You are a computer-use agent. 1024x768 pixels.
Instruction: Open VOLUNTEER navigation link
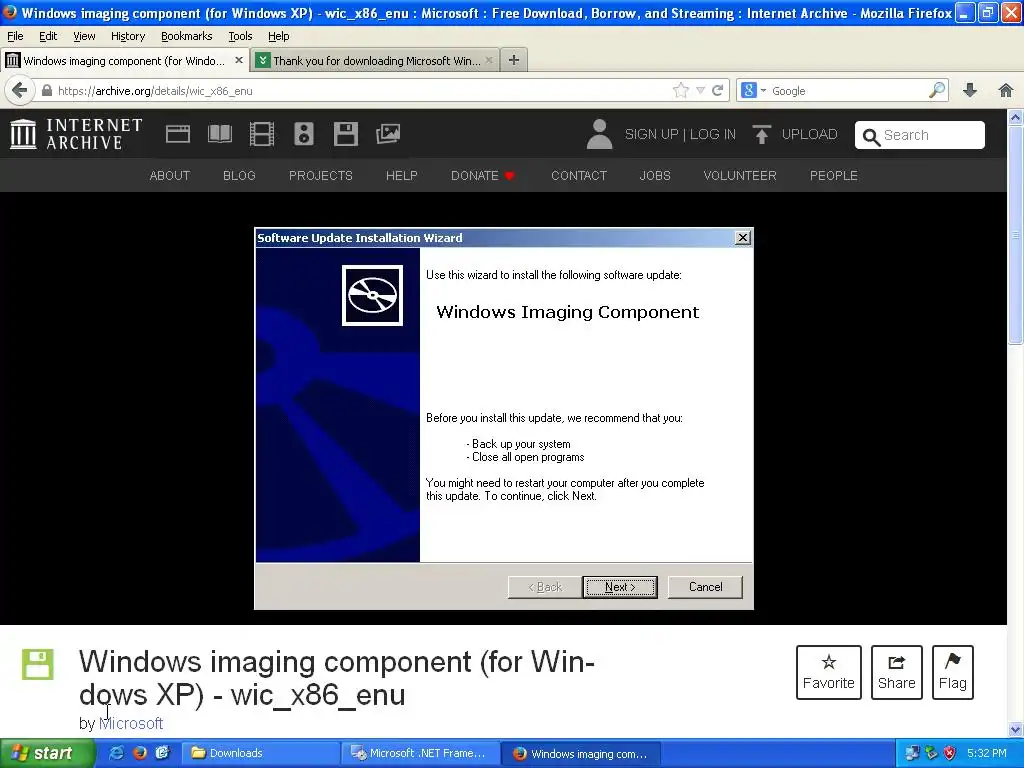(740, 175)
